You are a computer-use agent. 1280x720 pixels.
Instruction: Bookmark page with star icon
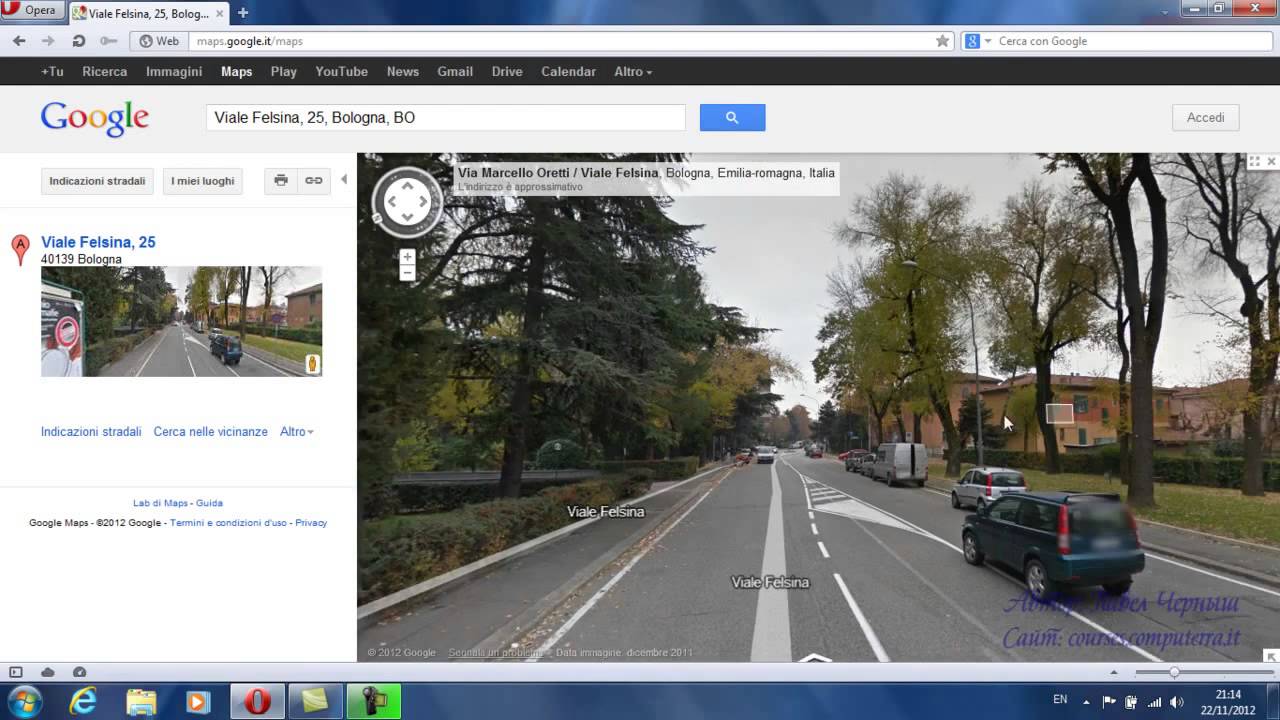pos(942,41)
